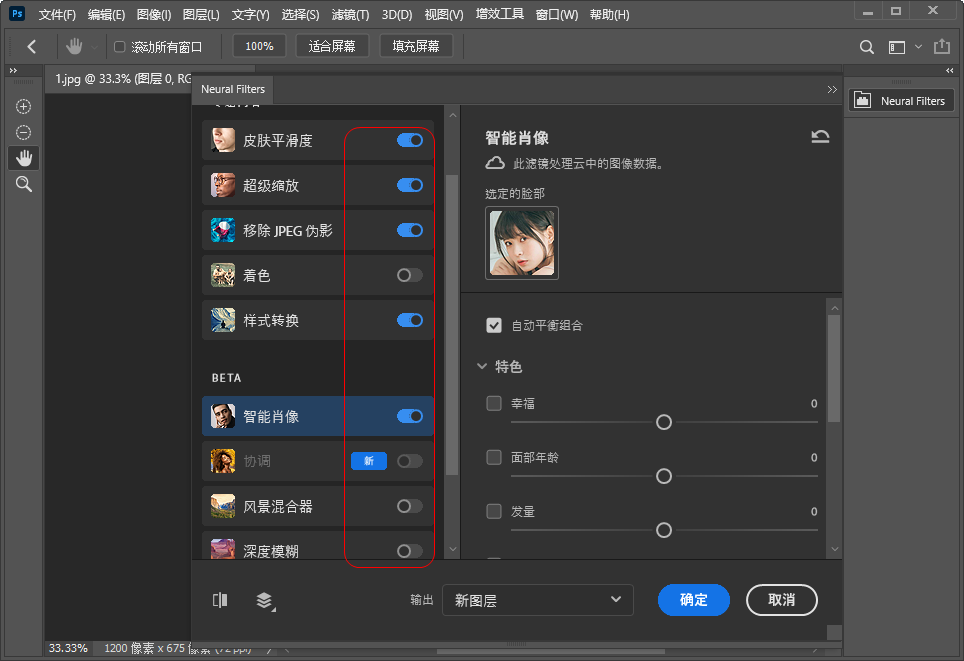Click the 皮肤平滑度 filter icon
This screenshot has height=661, width=964.
coord(222,140)
